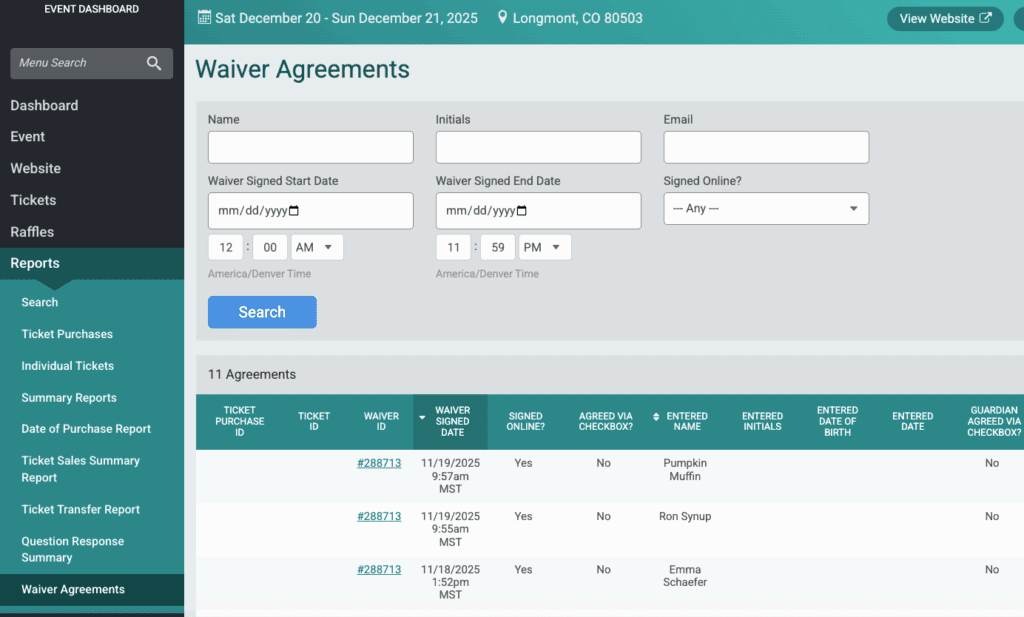Click sort arrows on Entered Name column
Screen dimensions: 1024x617
[x=656, y=417]
